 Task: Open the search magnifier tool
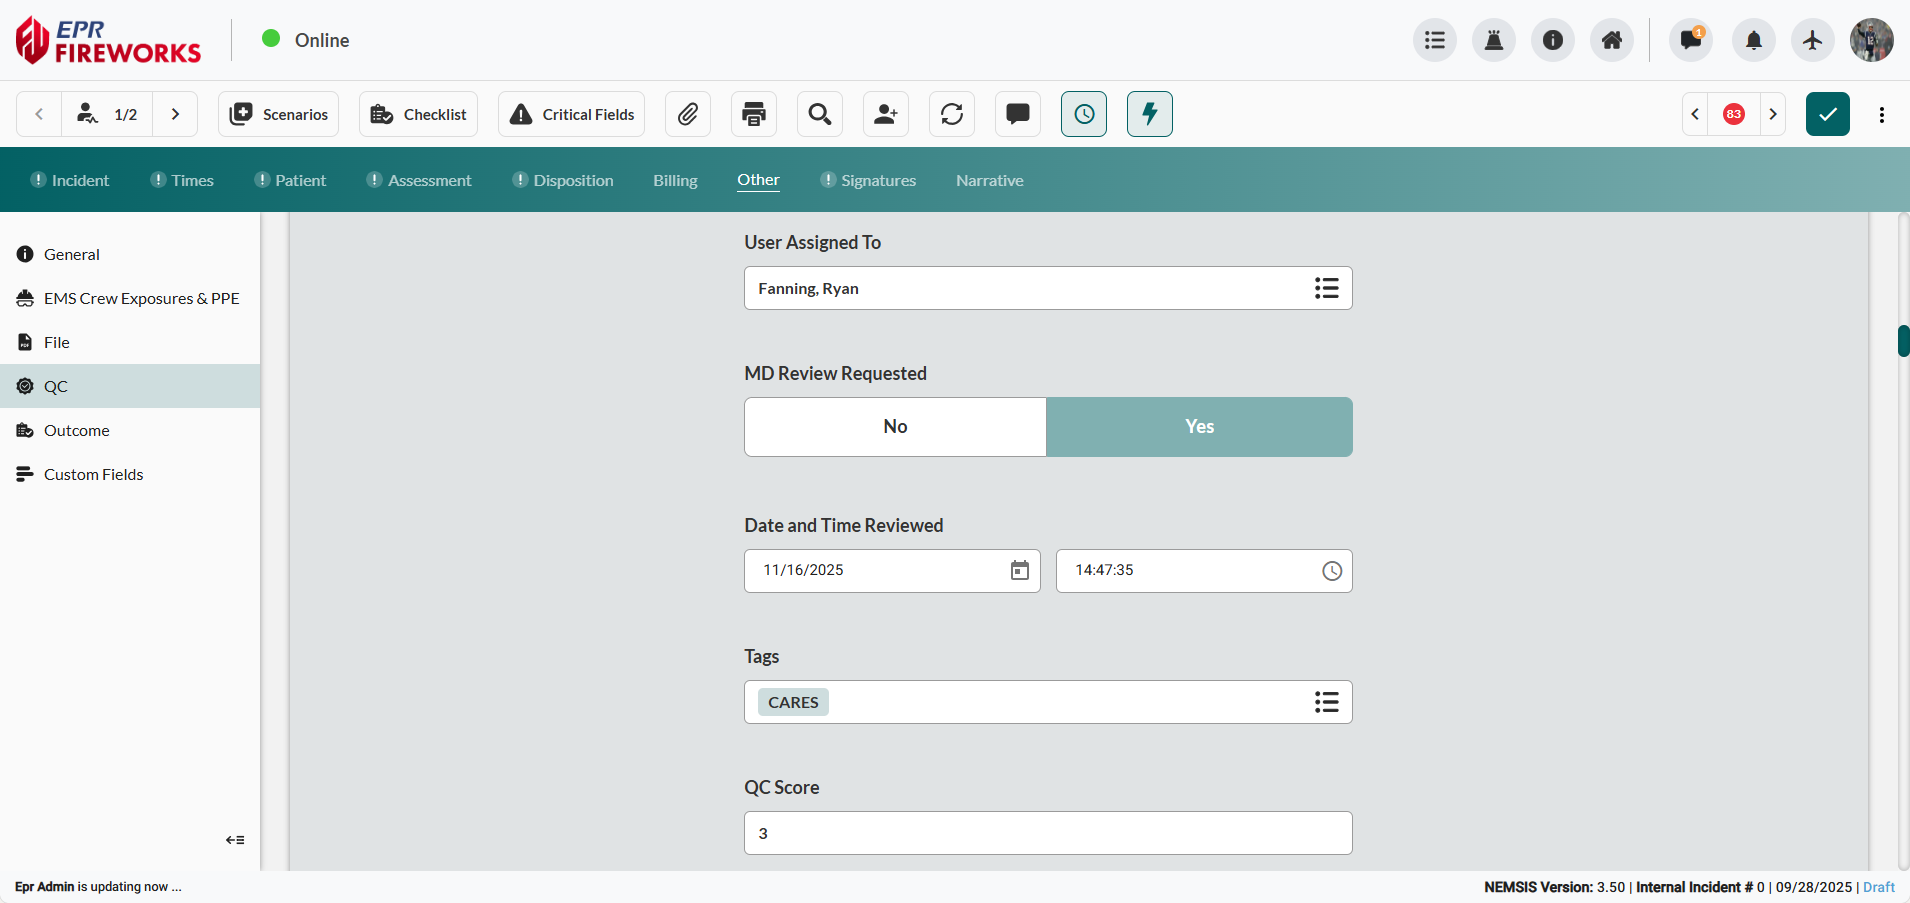(820, 114)
